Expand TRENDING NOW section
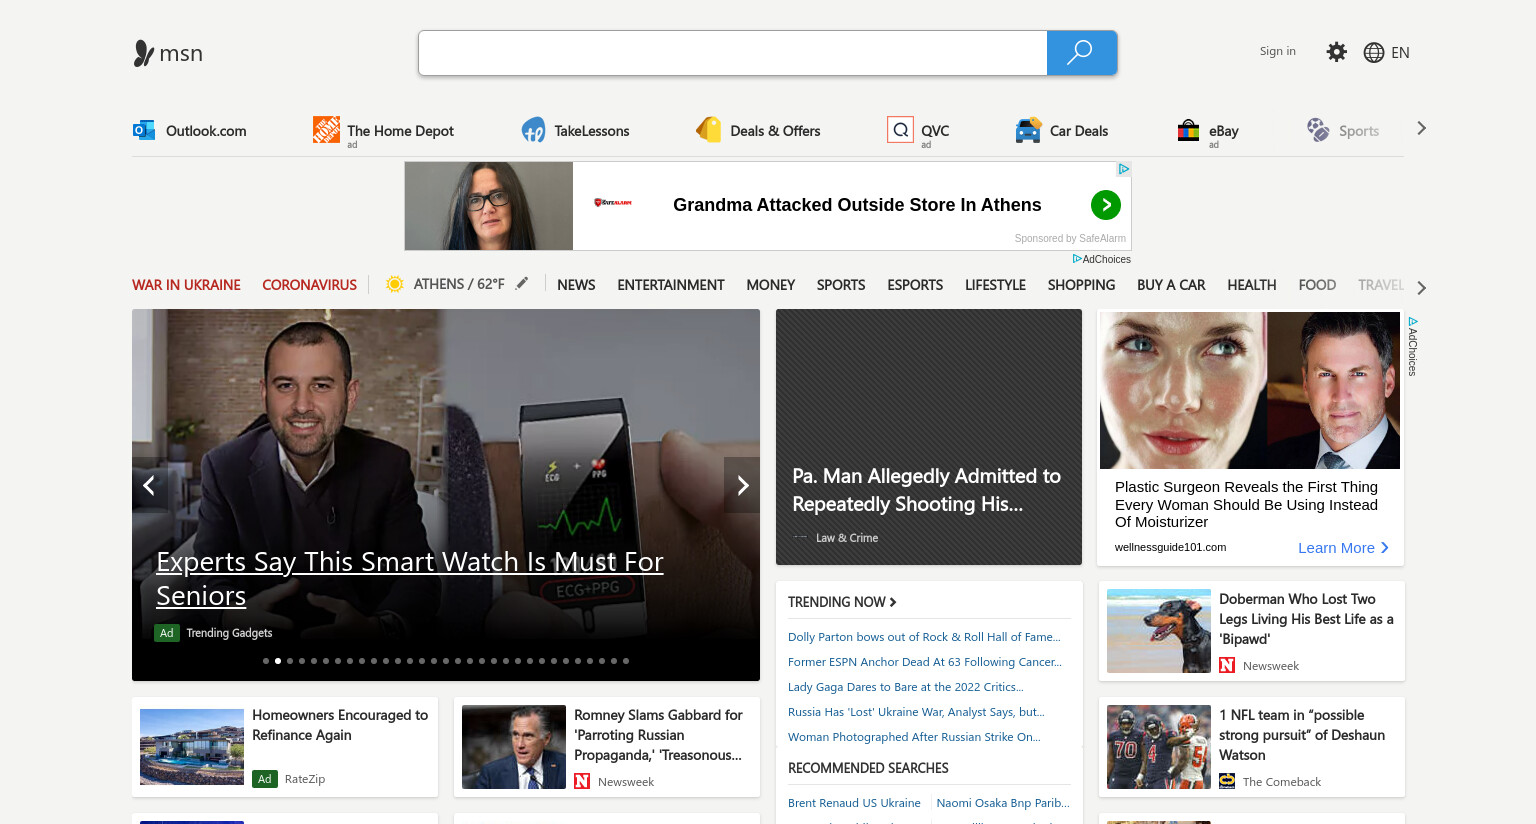The width and height of the screenshot is (1536, 824). 842,602
